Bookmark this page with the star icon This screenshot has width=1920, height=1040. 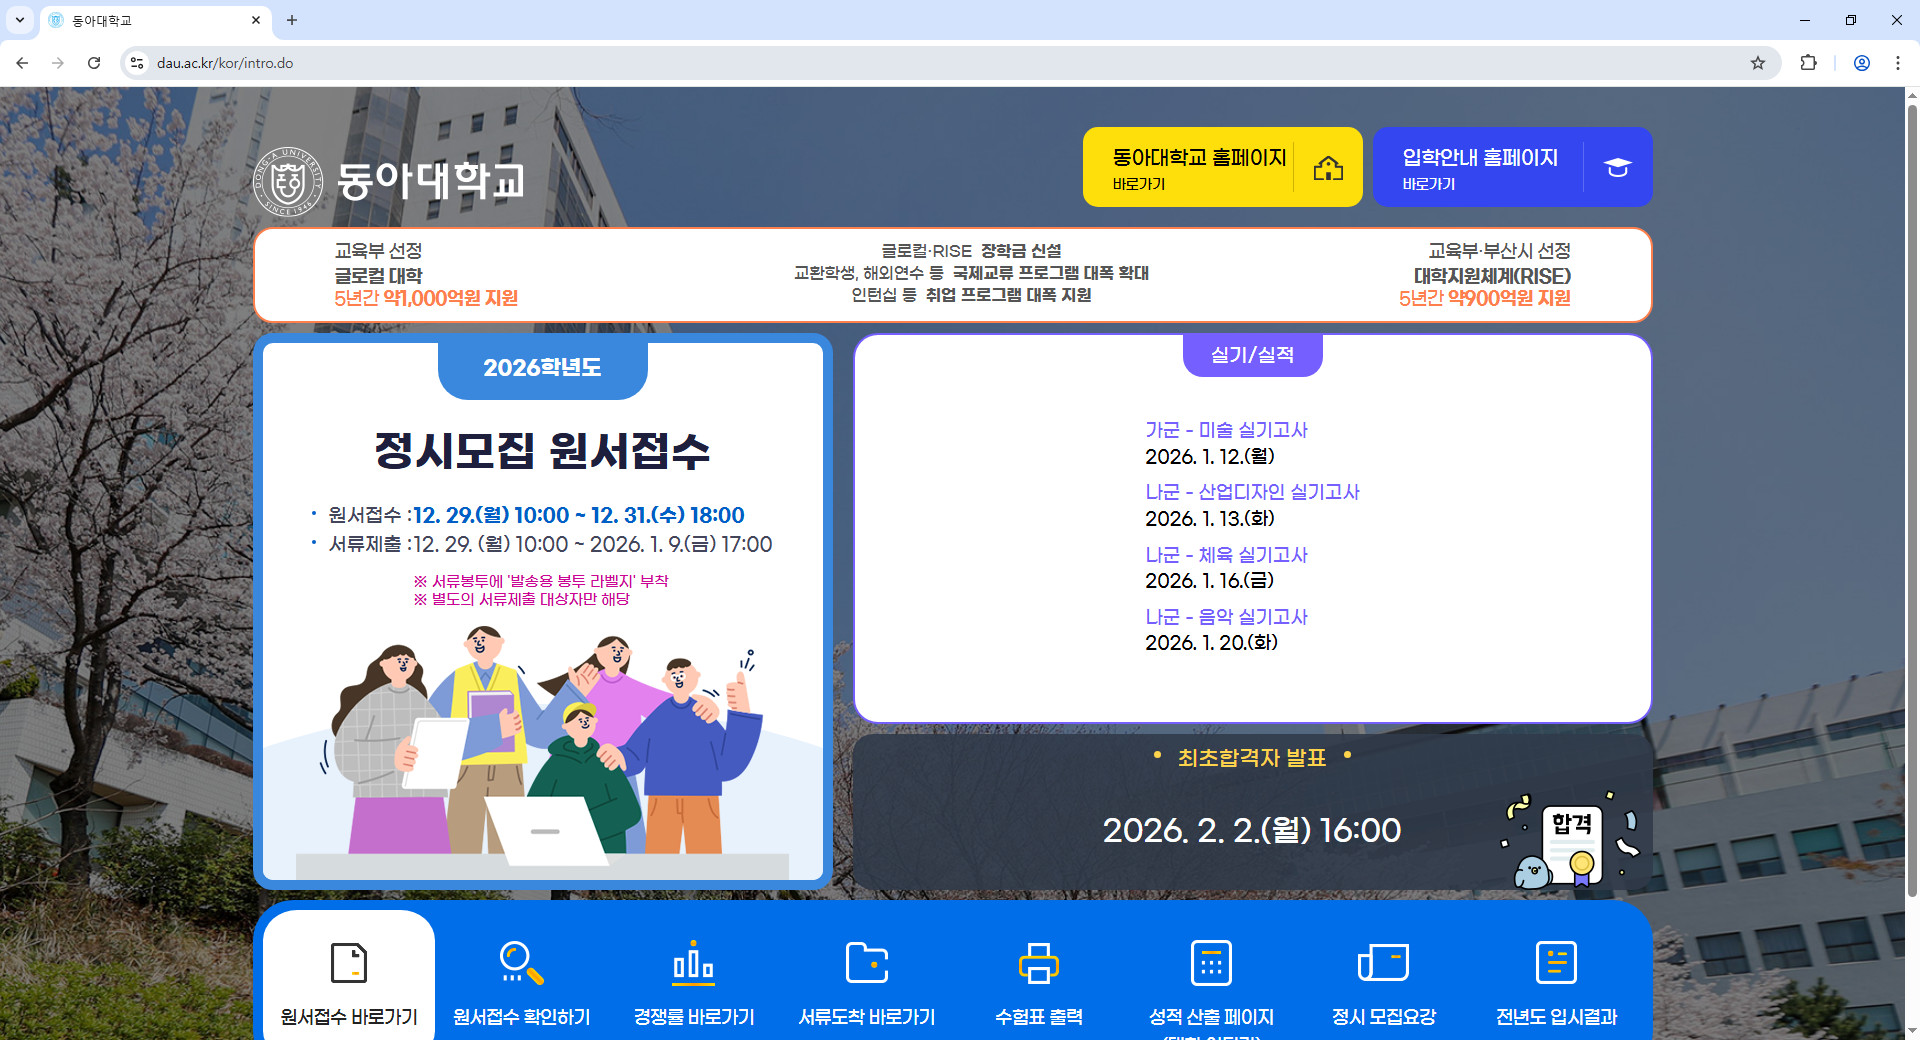pyautogui.click(x=1758, y=63)
